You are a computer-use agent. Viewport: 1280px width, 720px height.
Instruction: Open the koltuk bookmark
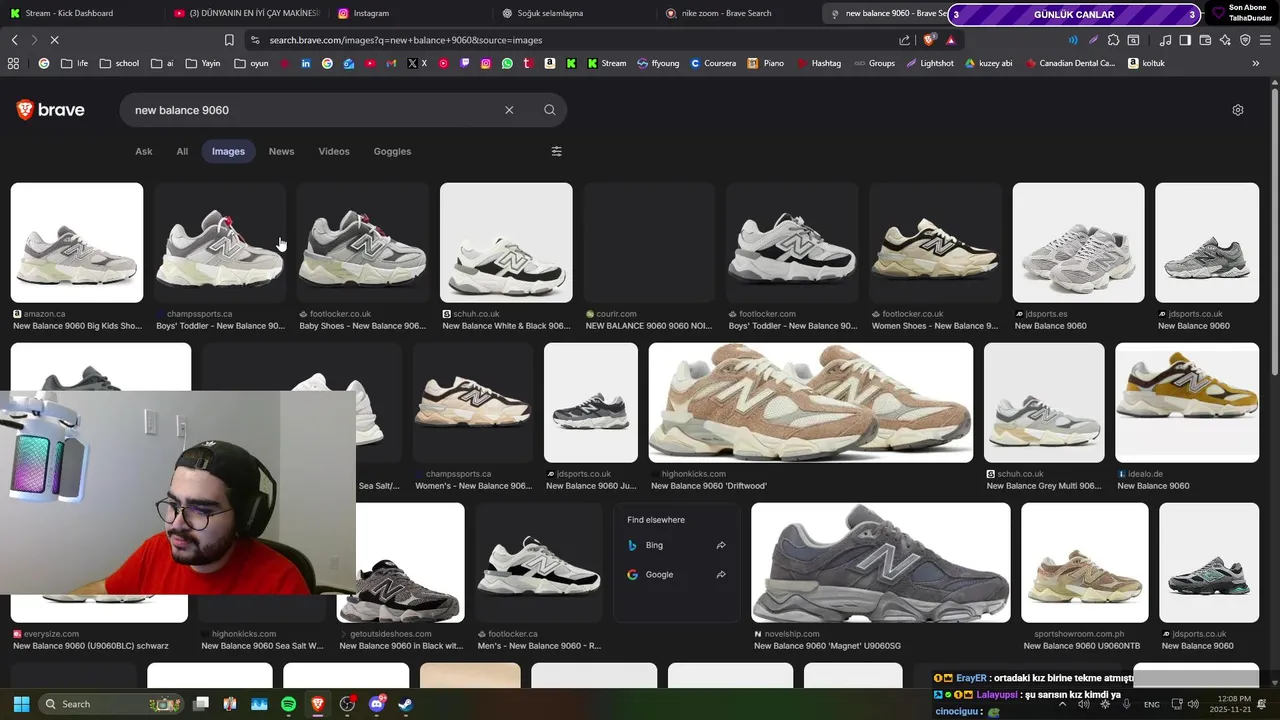click(x=1147, y=63)
